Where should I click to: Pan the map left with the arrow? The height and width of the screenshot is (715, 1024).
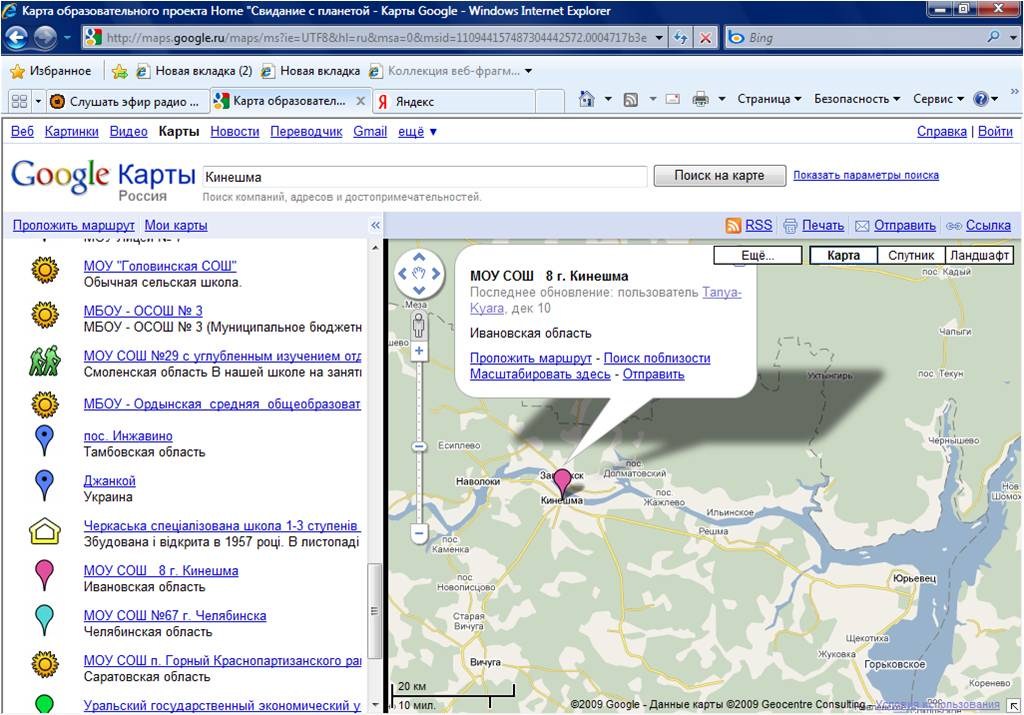(402, 273)
